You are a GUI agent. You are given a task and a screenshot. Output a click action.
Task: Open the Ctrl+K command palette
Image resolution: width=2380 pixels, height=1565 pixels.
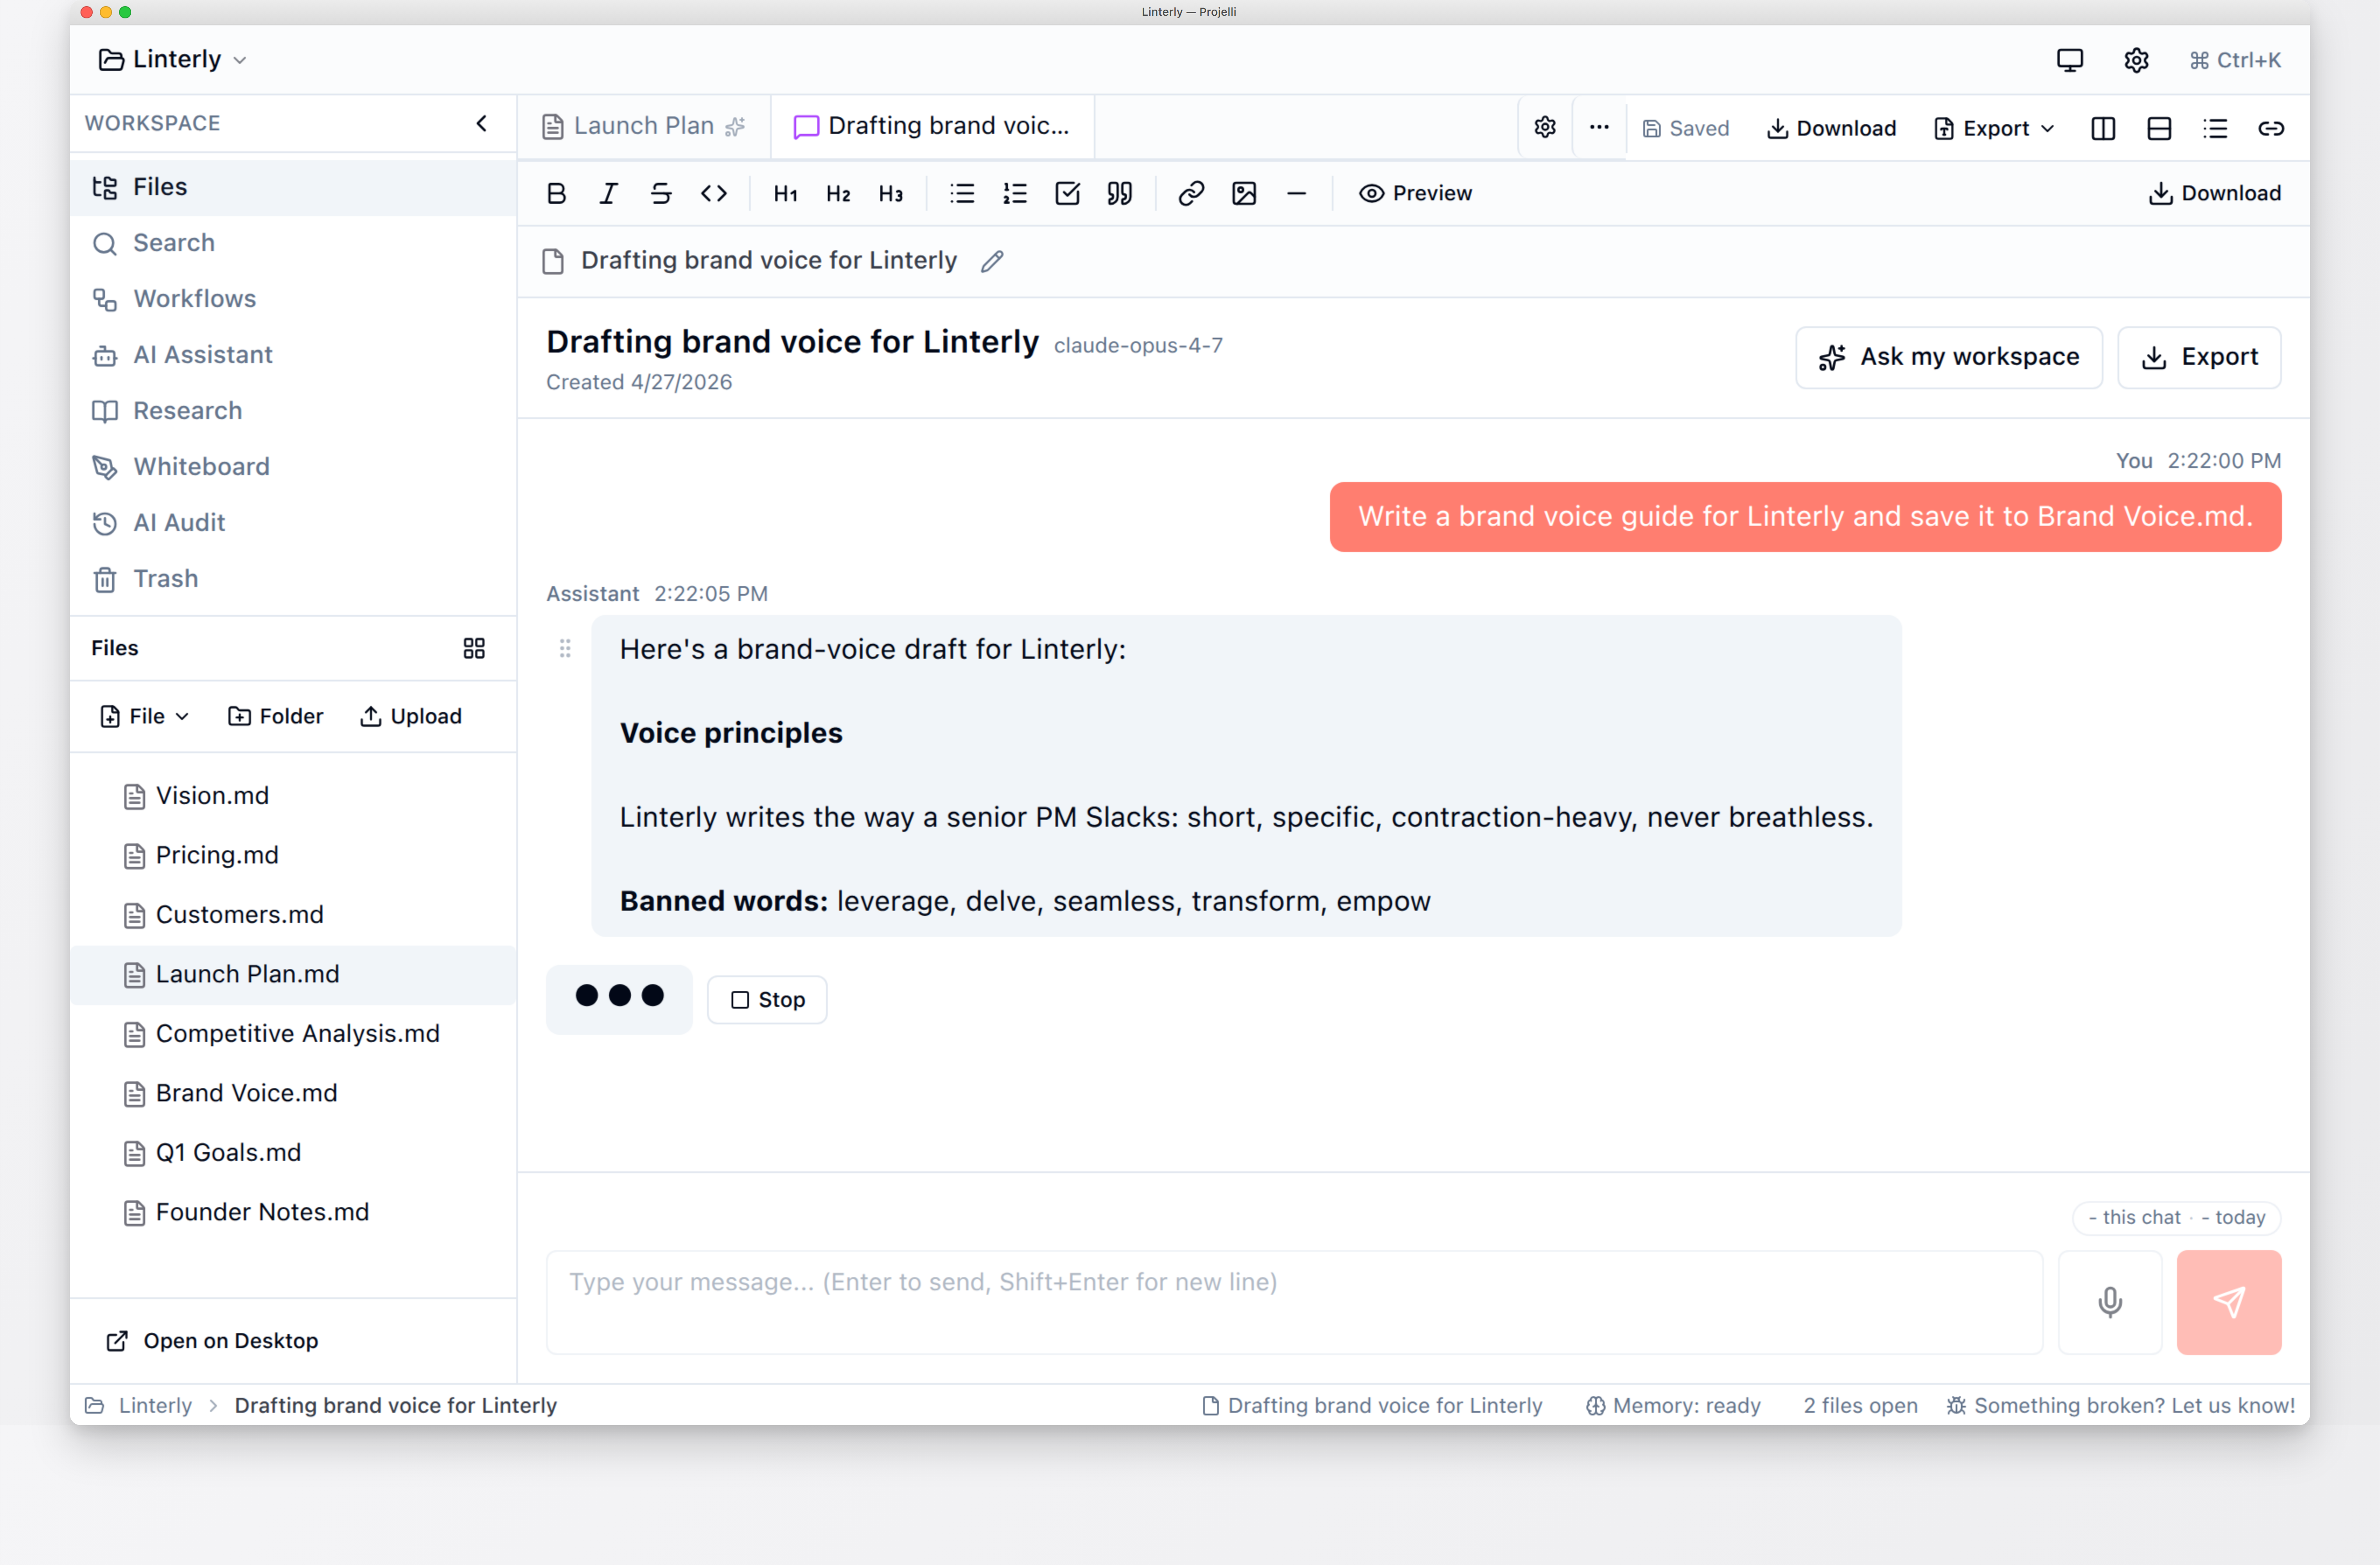pos(2235,60)
